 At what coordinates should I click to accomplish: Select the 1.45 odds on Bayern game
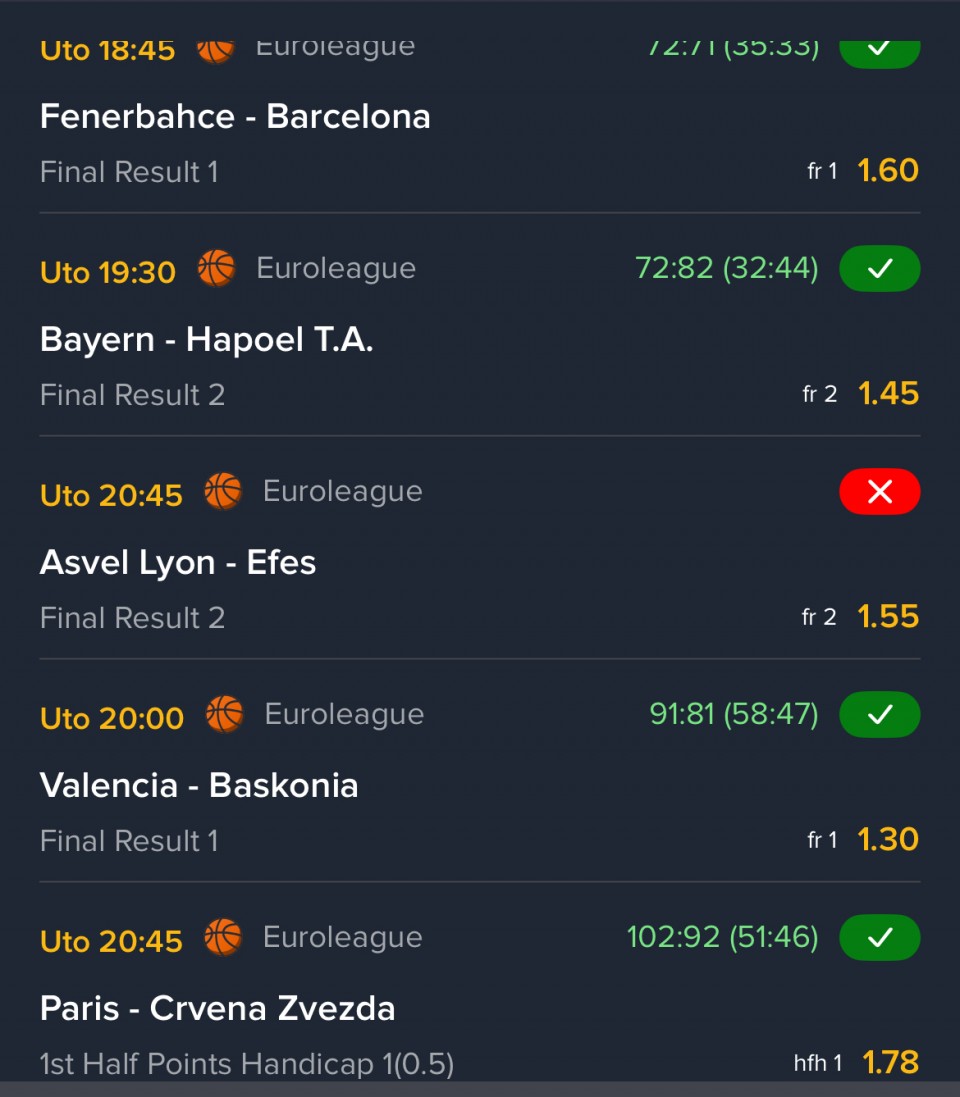pos(888,394)
